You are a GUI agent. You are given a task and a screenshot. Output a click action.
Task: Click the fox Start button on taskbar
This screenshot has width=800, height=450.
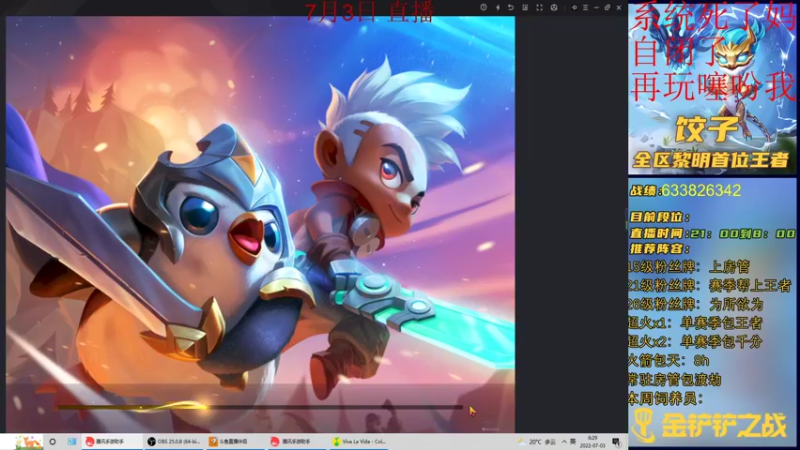tap(28, 442)
